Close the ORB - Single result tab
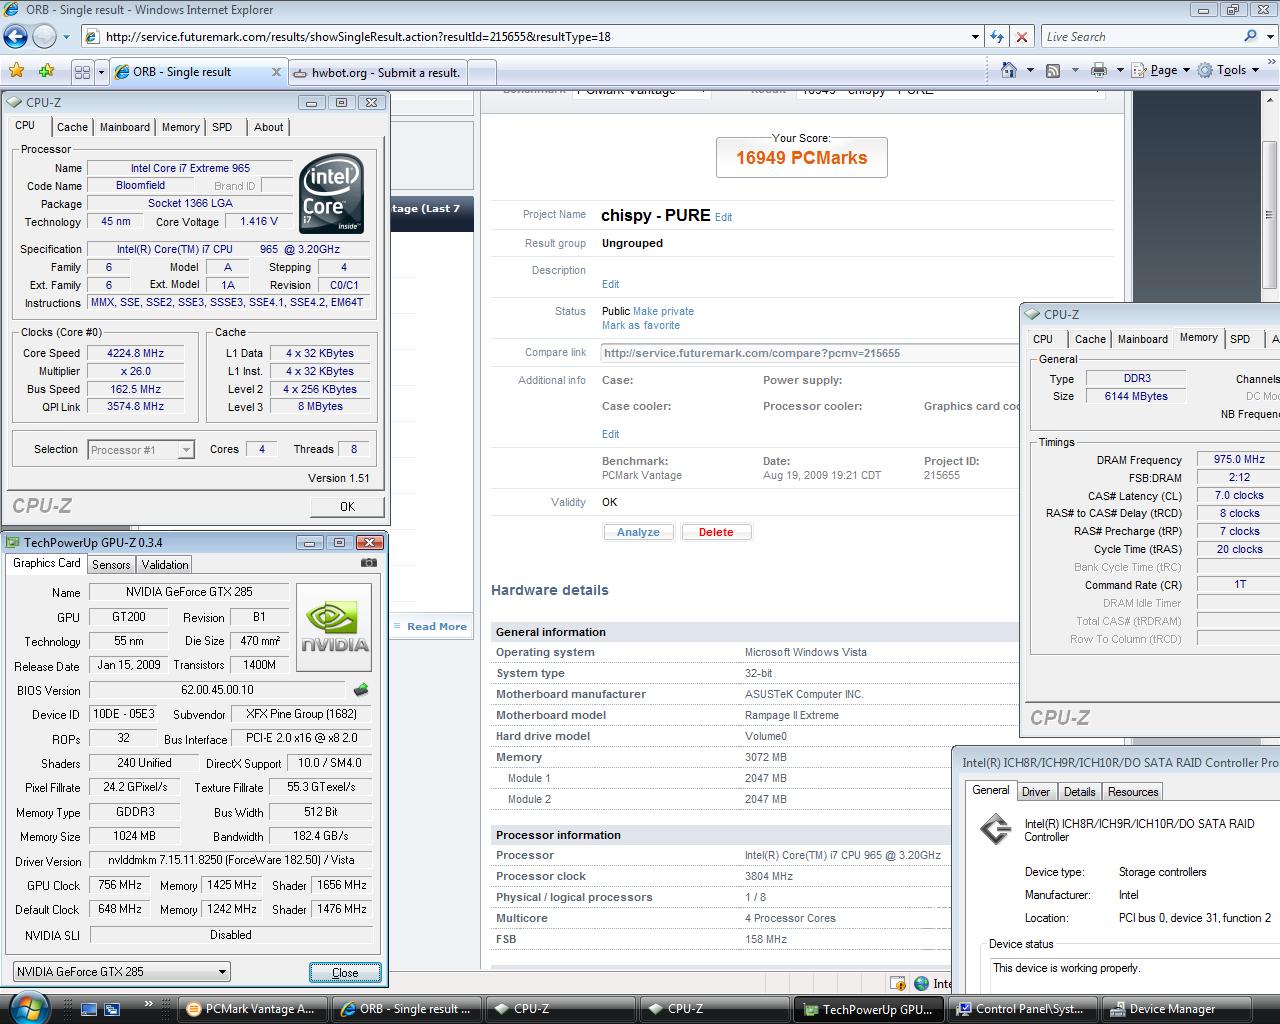Screen dimensions: 1280x1024 coord(277,72)
